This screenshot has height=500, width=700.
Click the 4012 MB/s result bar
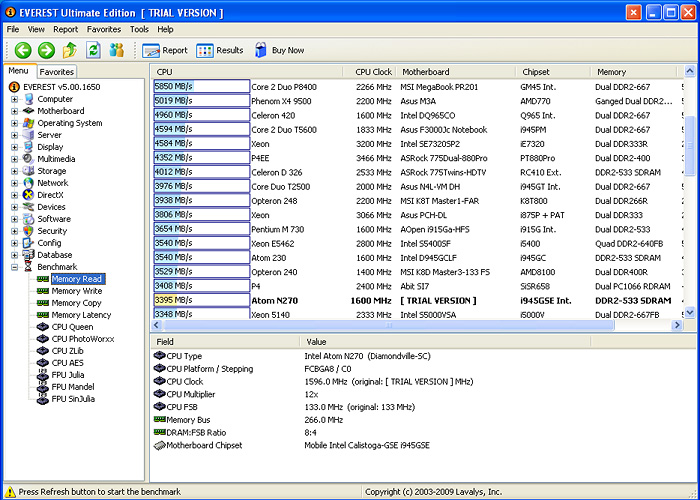pos(202,172)
